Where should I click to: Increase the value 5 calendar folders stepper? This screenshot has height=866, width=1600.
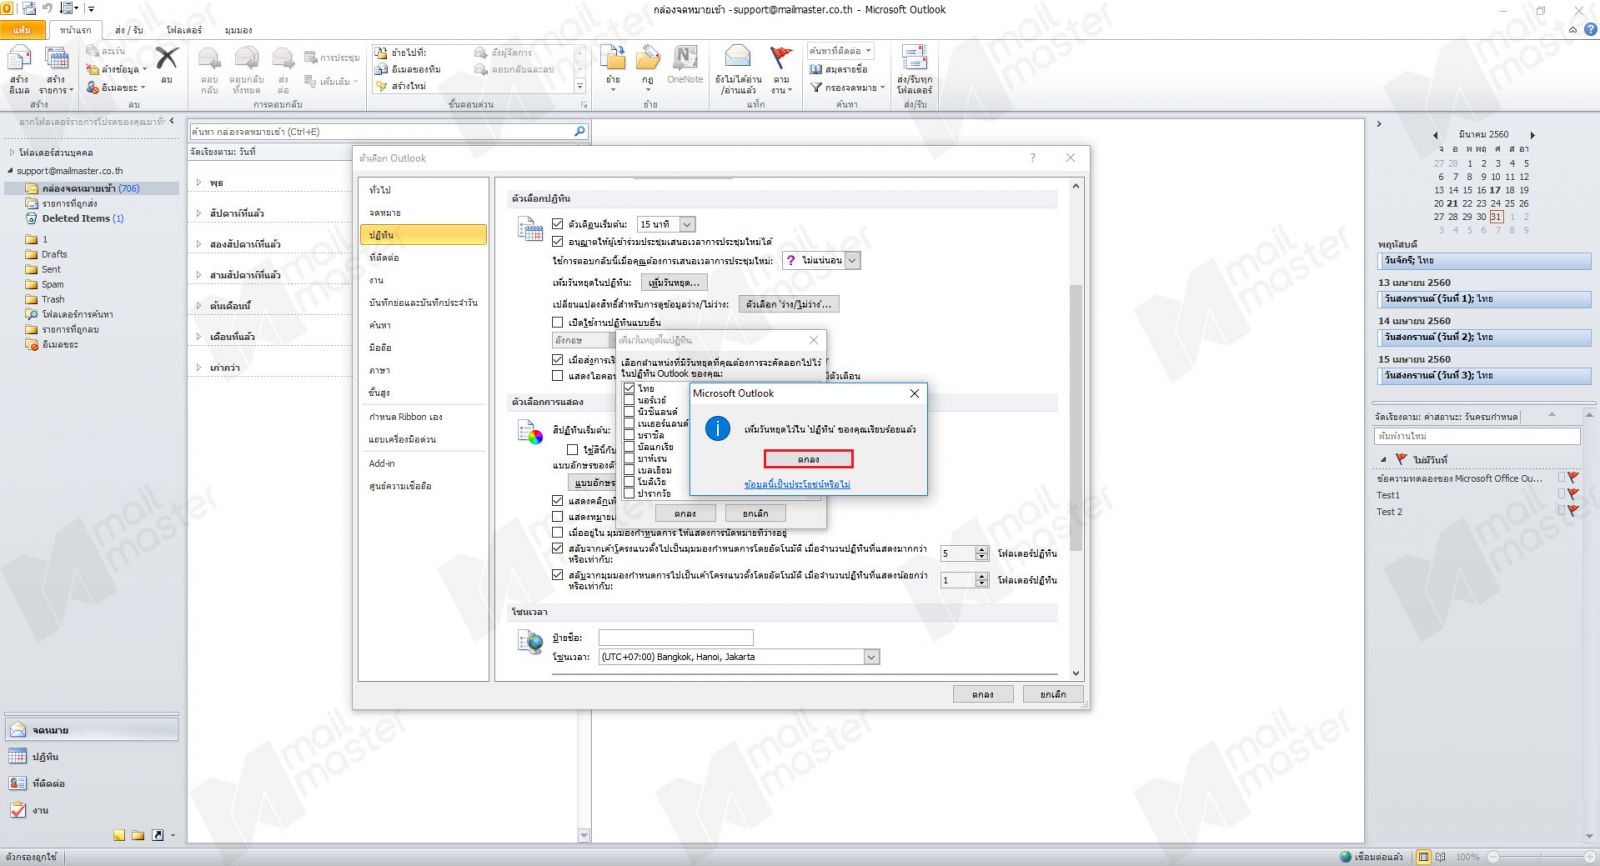(x=981, y=550)
